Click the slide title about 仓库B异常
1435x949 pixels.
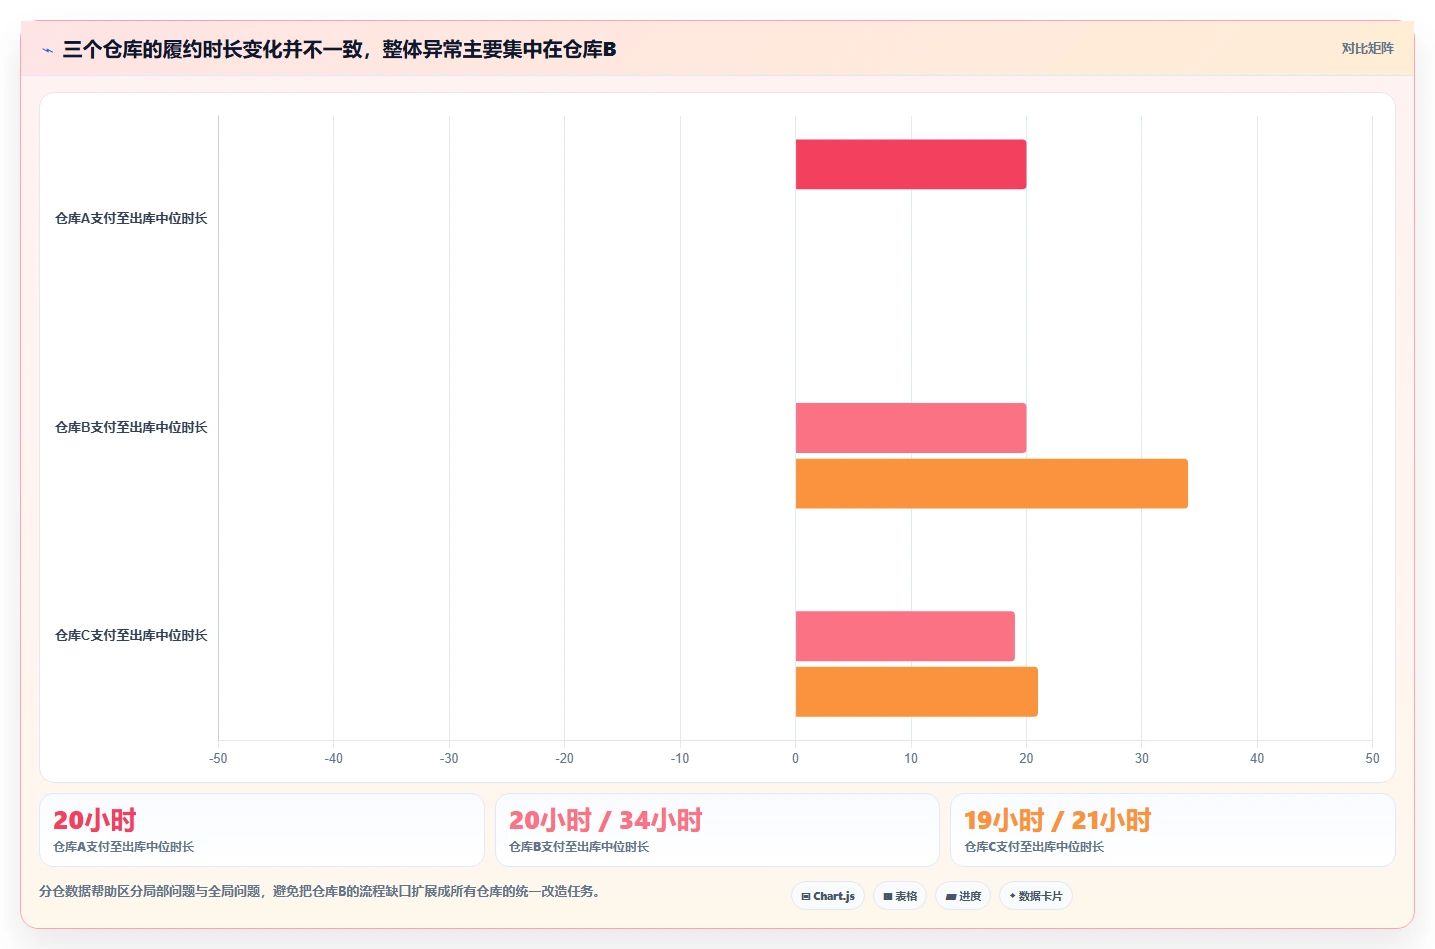click(x=339, y=49)
